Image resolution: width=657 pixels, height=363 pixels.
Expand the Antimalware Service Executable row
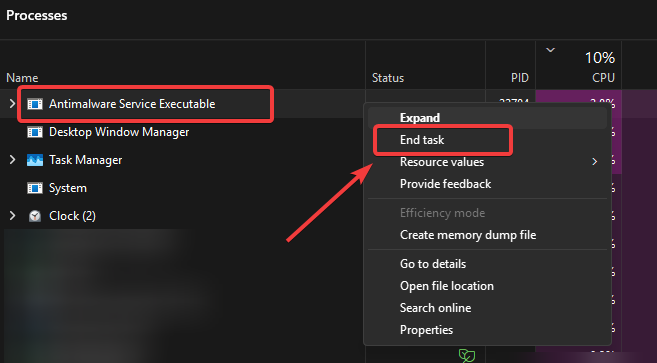[x=12, y=104]
